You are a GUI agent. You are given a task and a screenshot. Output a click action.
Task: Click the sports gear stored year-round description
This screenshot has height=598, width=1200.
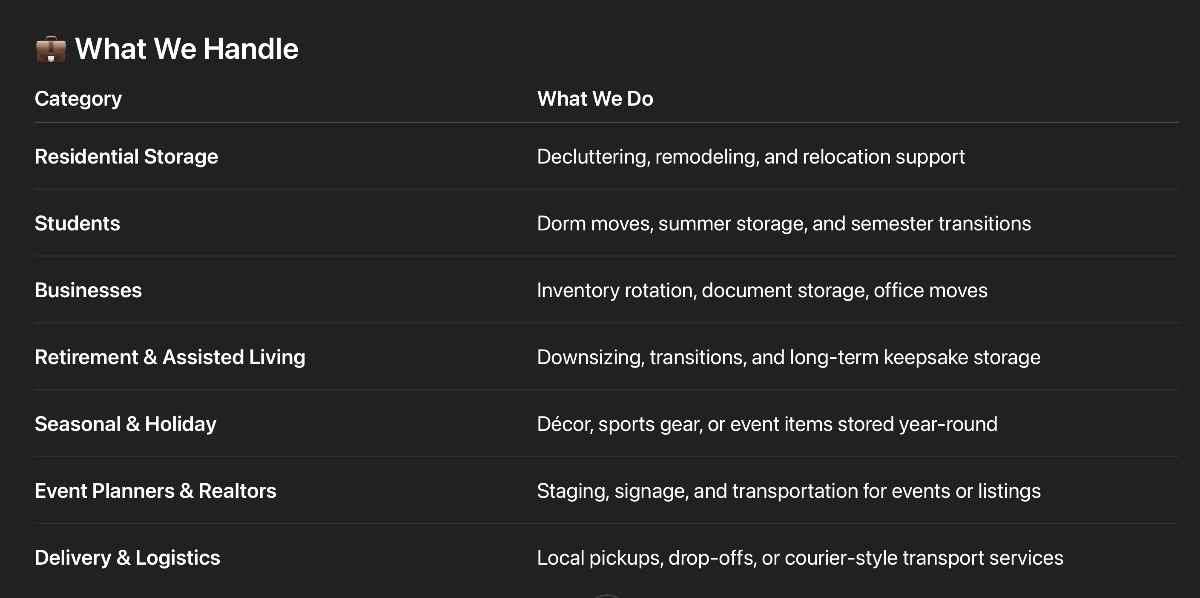pos(767,424)
